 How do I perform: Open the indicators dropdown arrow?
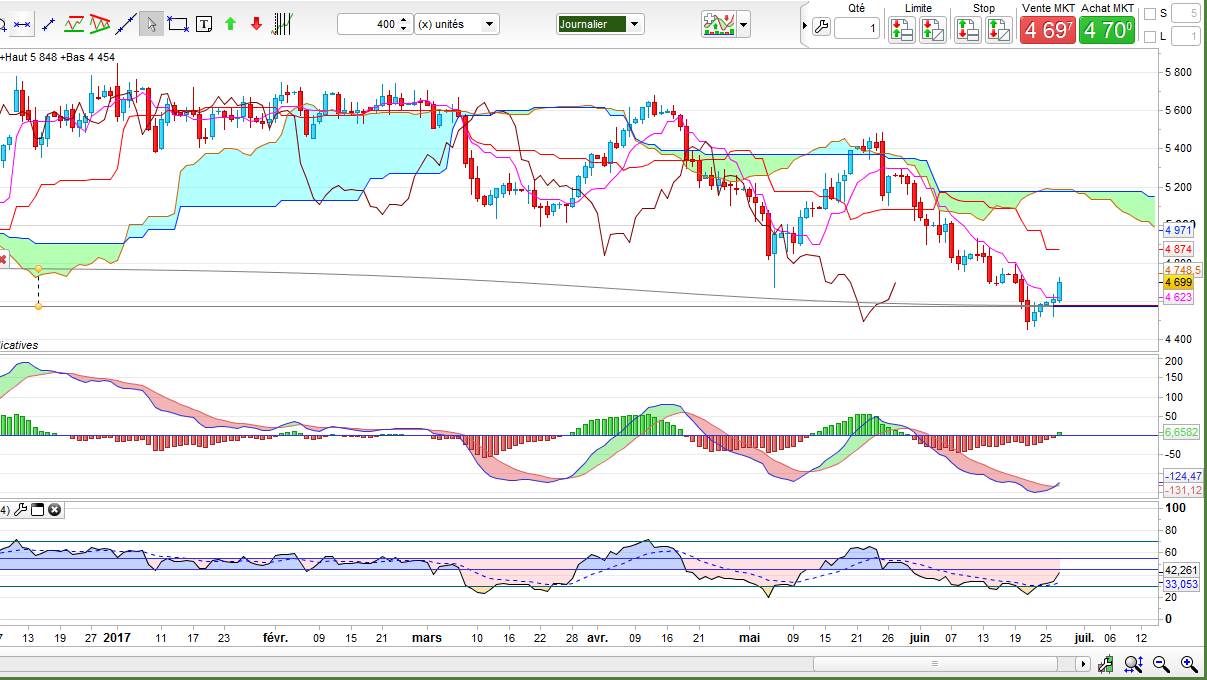point(743,24)
